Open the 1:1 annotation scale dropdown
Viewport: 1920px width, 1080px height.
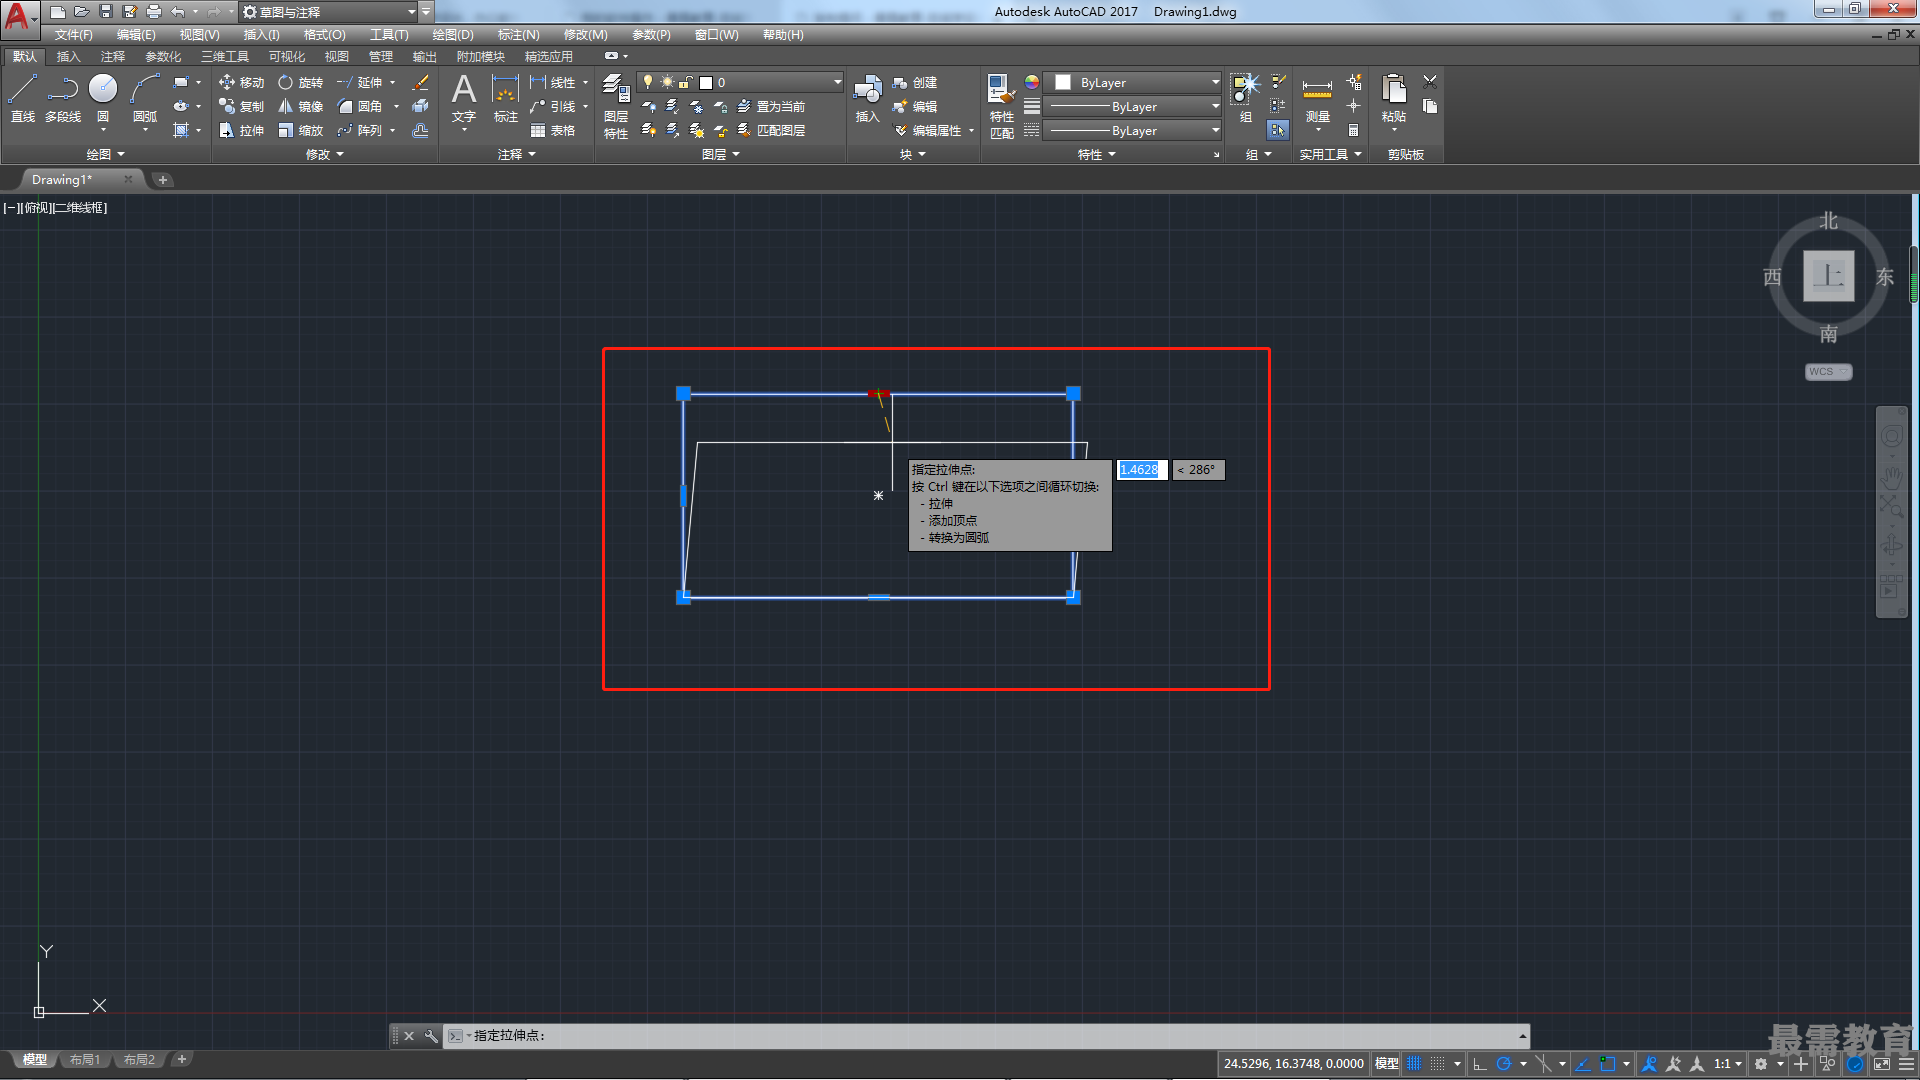(1728, 1064)
